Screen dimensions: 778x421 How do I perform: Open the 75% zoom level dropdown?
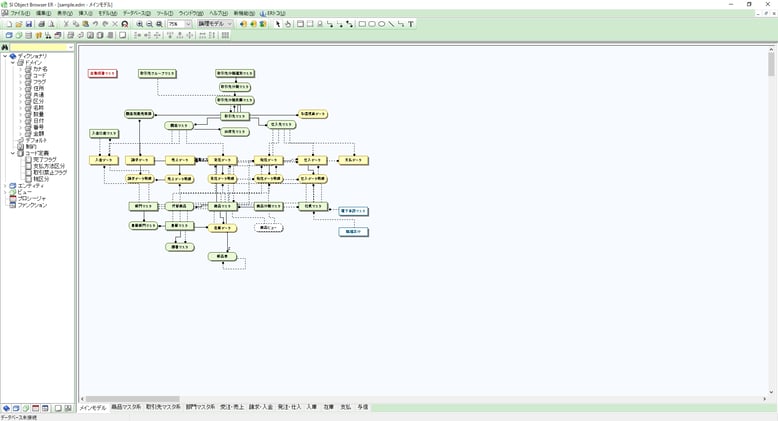tap(187, 24)
